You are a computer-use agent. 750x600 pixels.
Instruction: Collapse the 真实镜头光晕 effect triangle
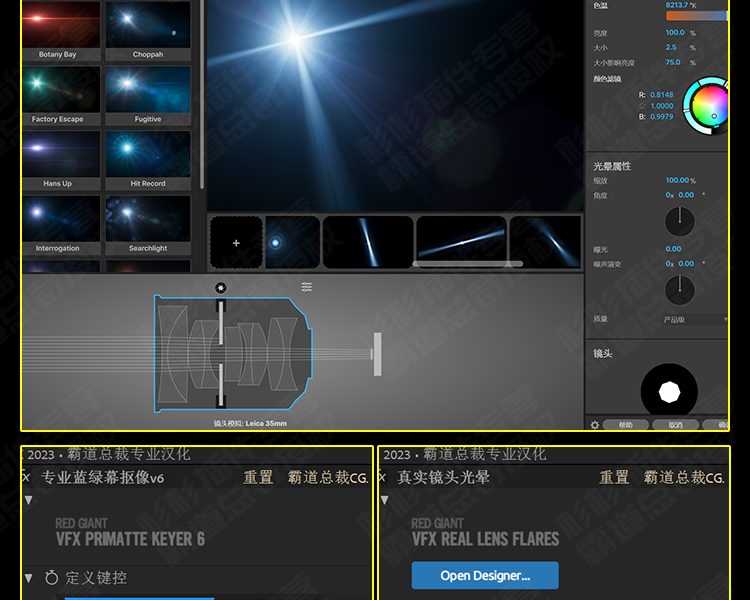point(385,500)
